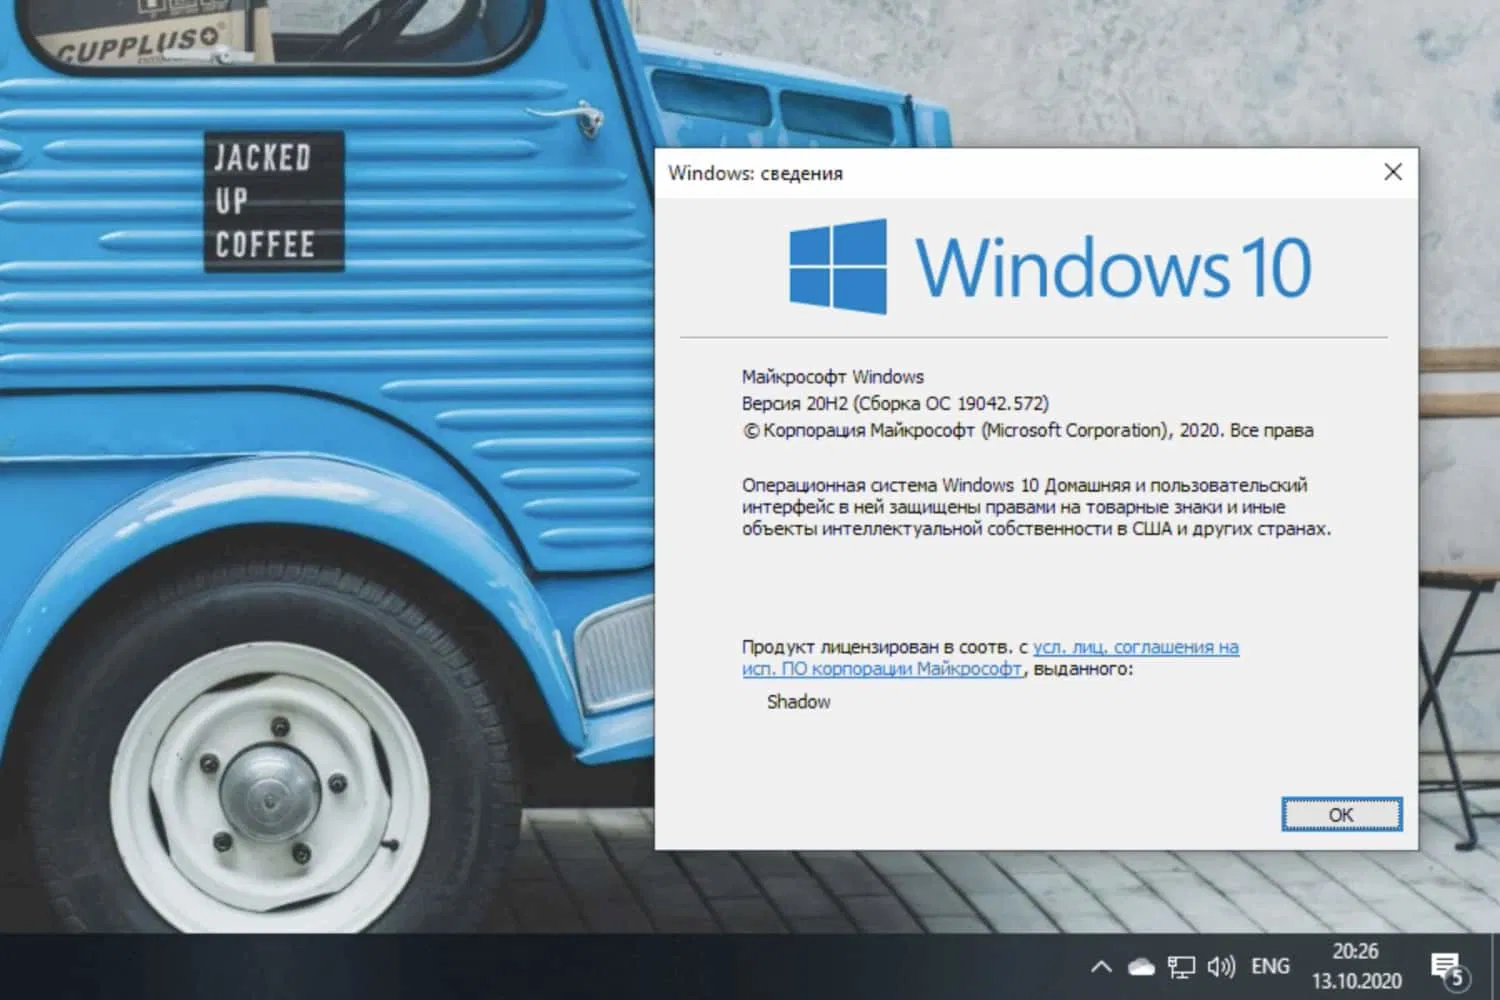The width and height of the screenshot is (1500, 1000).
Task: Click the network status tray icon
Action: [1180, 966]
